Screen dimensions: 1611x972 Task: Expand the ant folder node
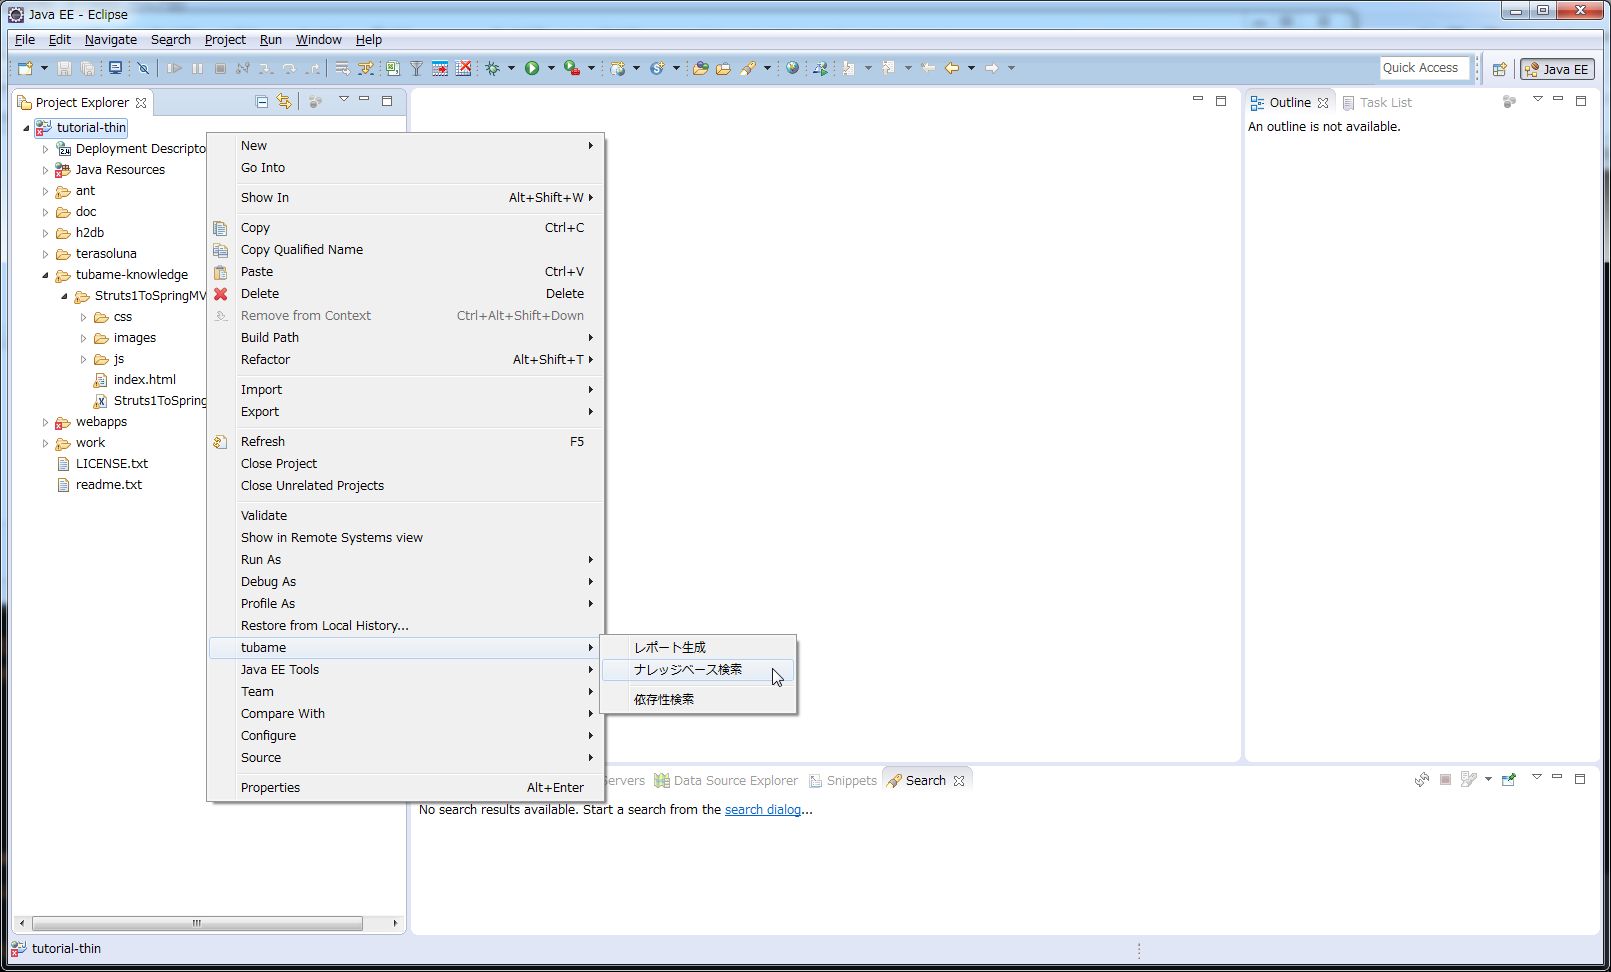pos(45,191)
